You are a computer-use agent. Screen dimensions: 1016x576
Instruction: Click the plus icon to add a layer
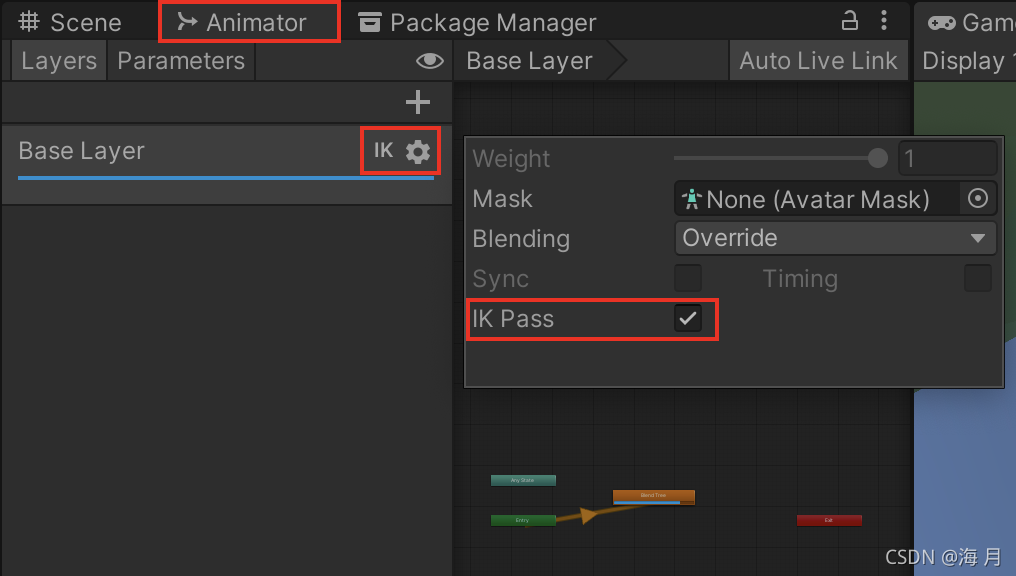point(417,101)
